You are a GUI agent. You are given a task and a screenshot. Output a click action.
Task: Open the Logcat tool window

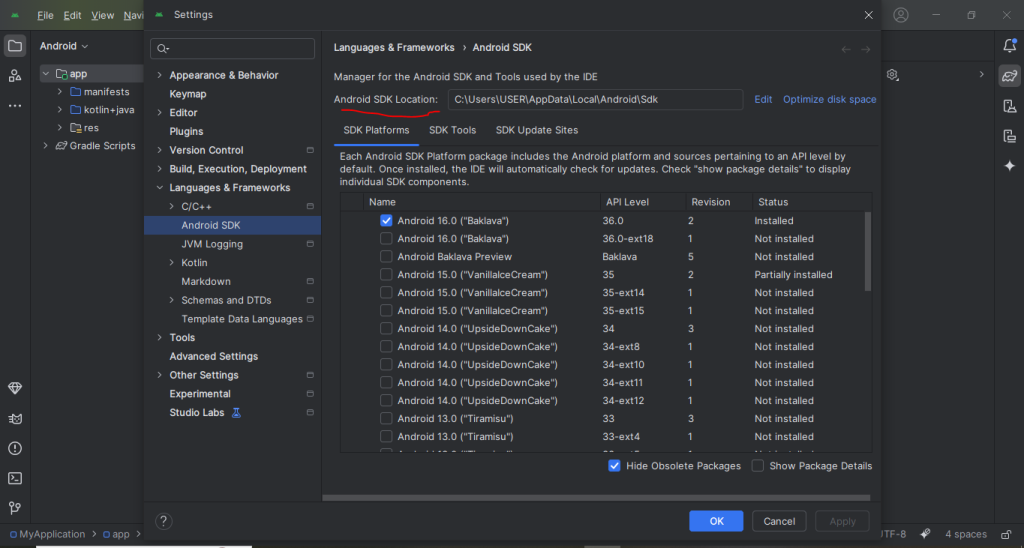(x=15, y=418)
